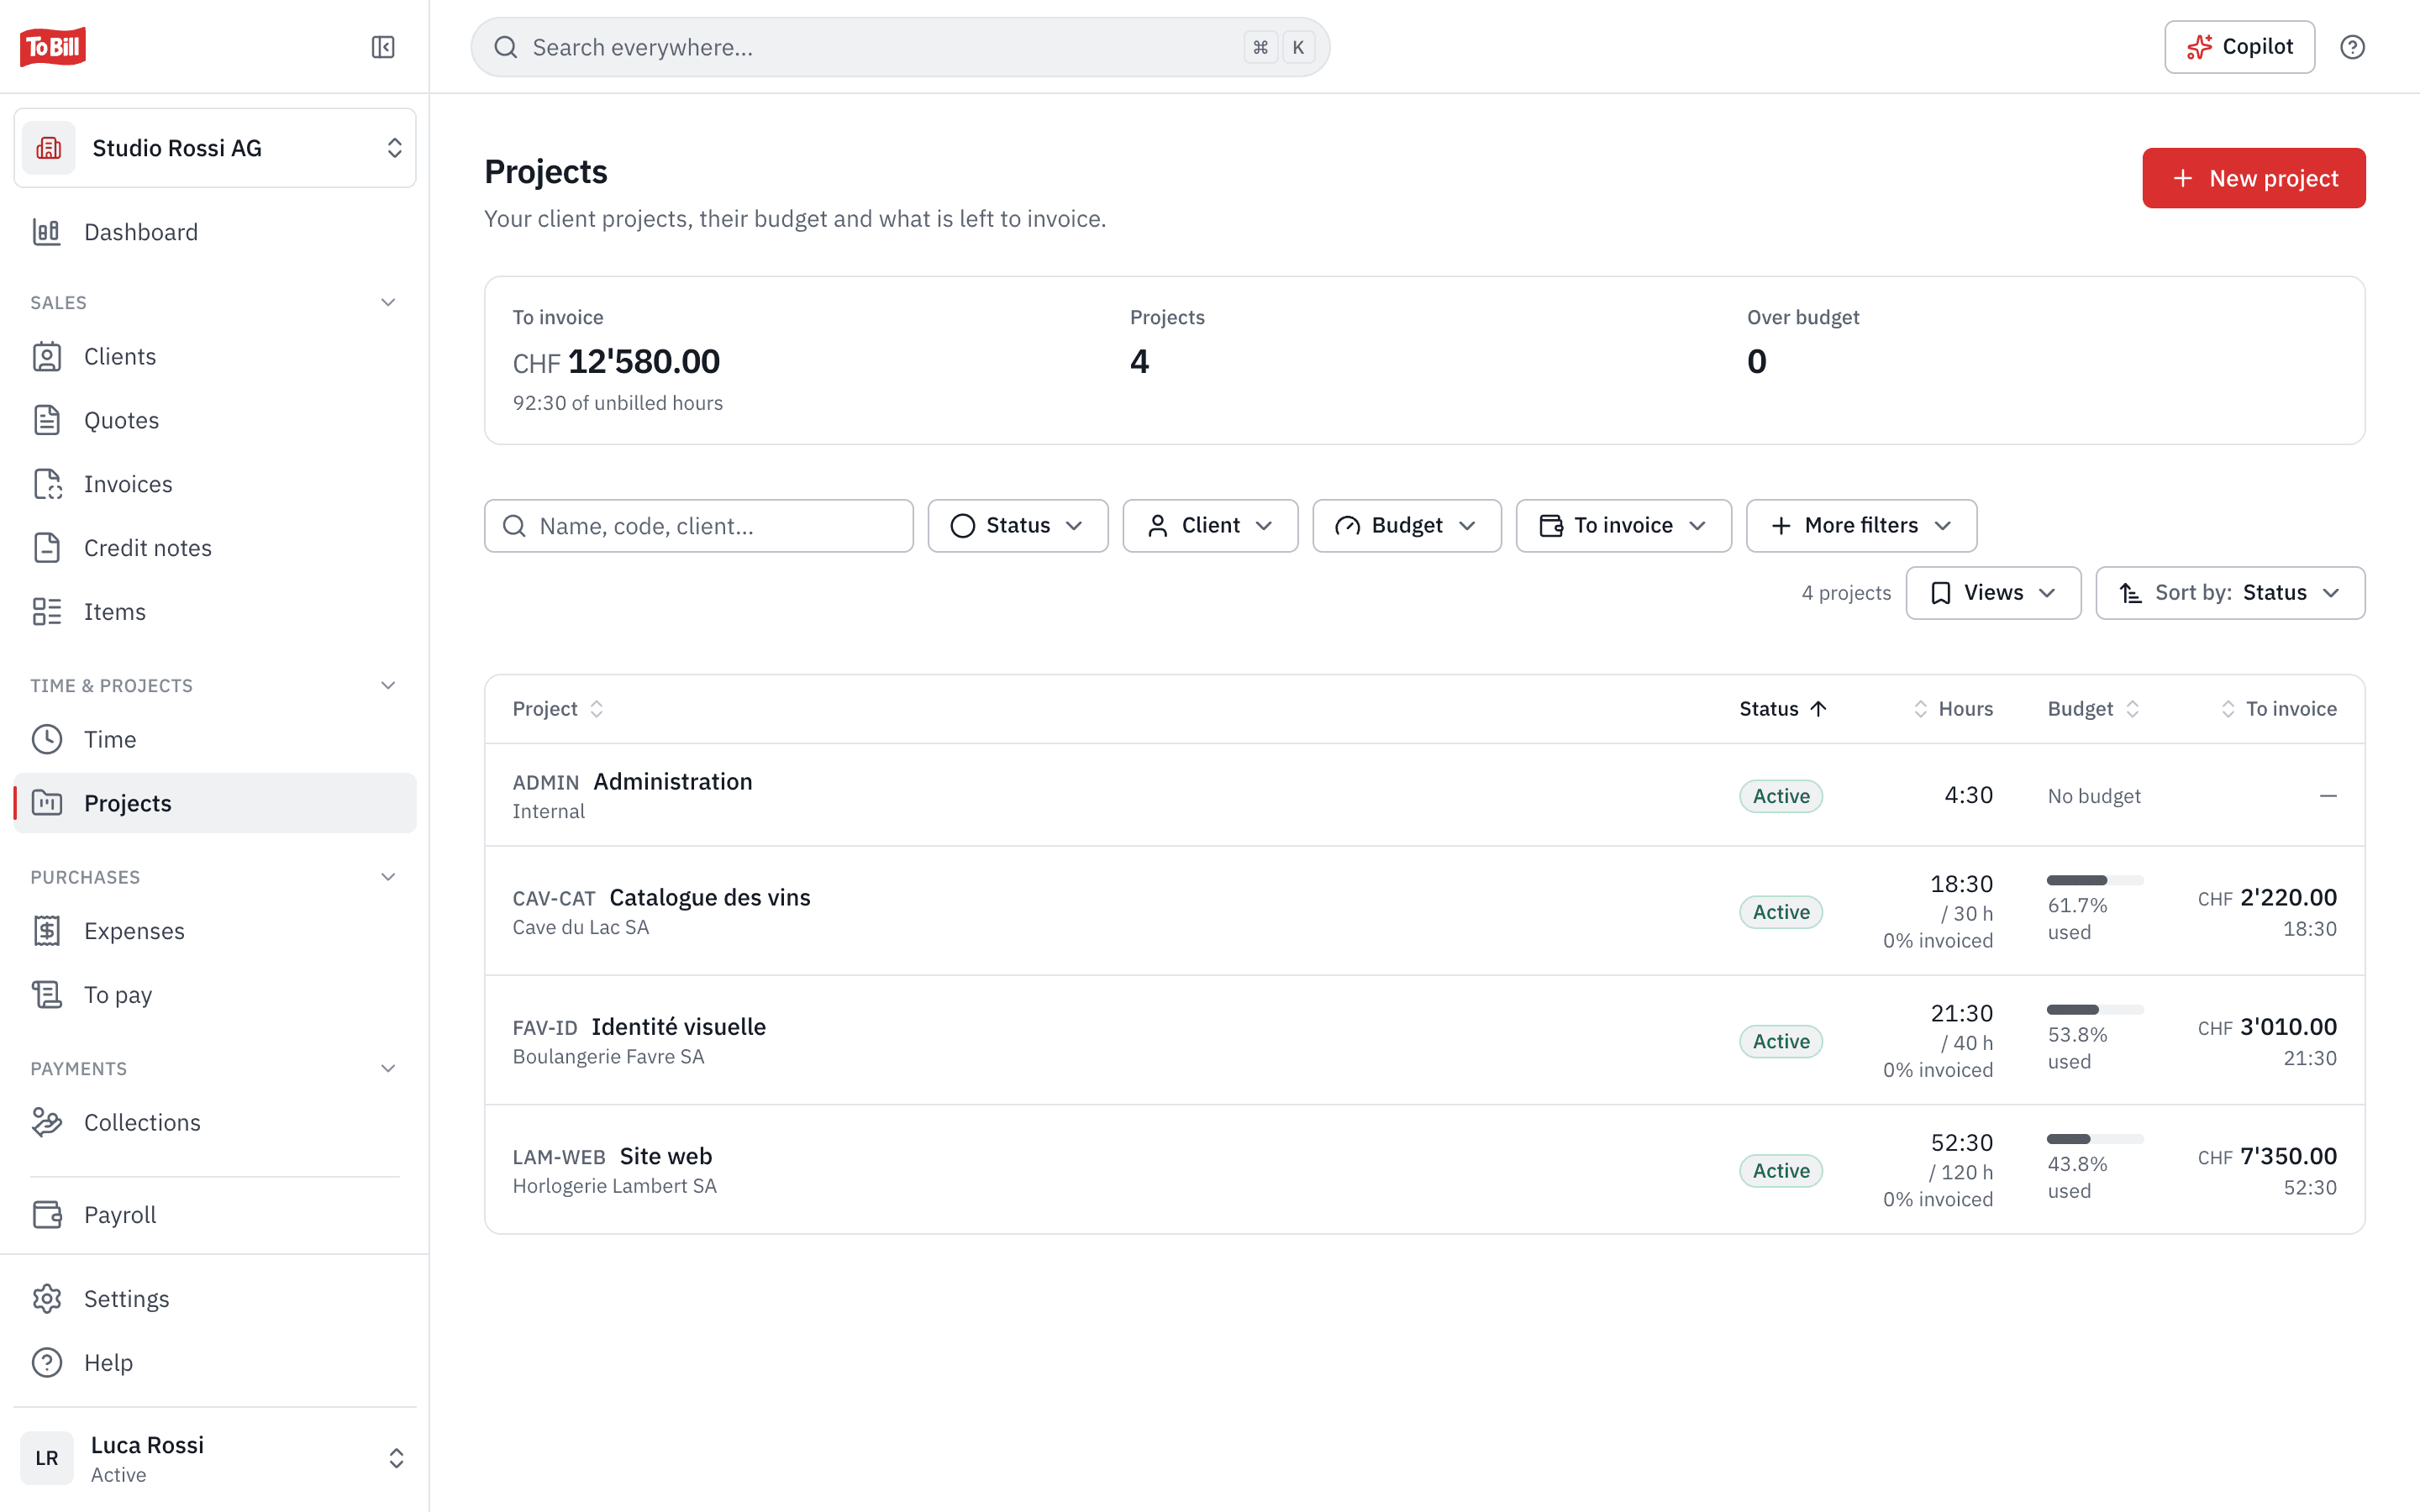Collapse the sidebar panel icon
The image size is (2420, 1512).
(383, 47)
